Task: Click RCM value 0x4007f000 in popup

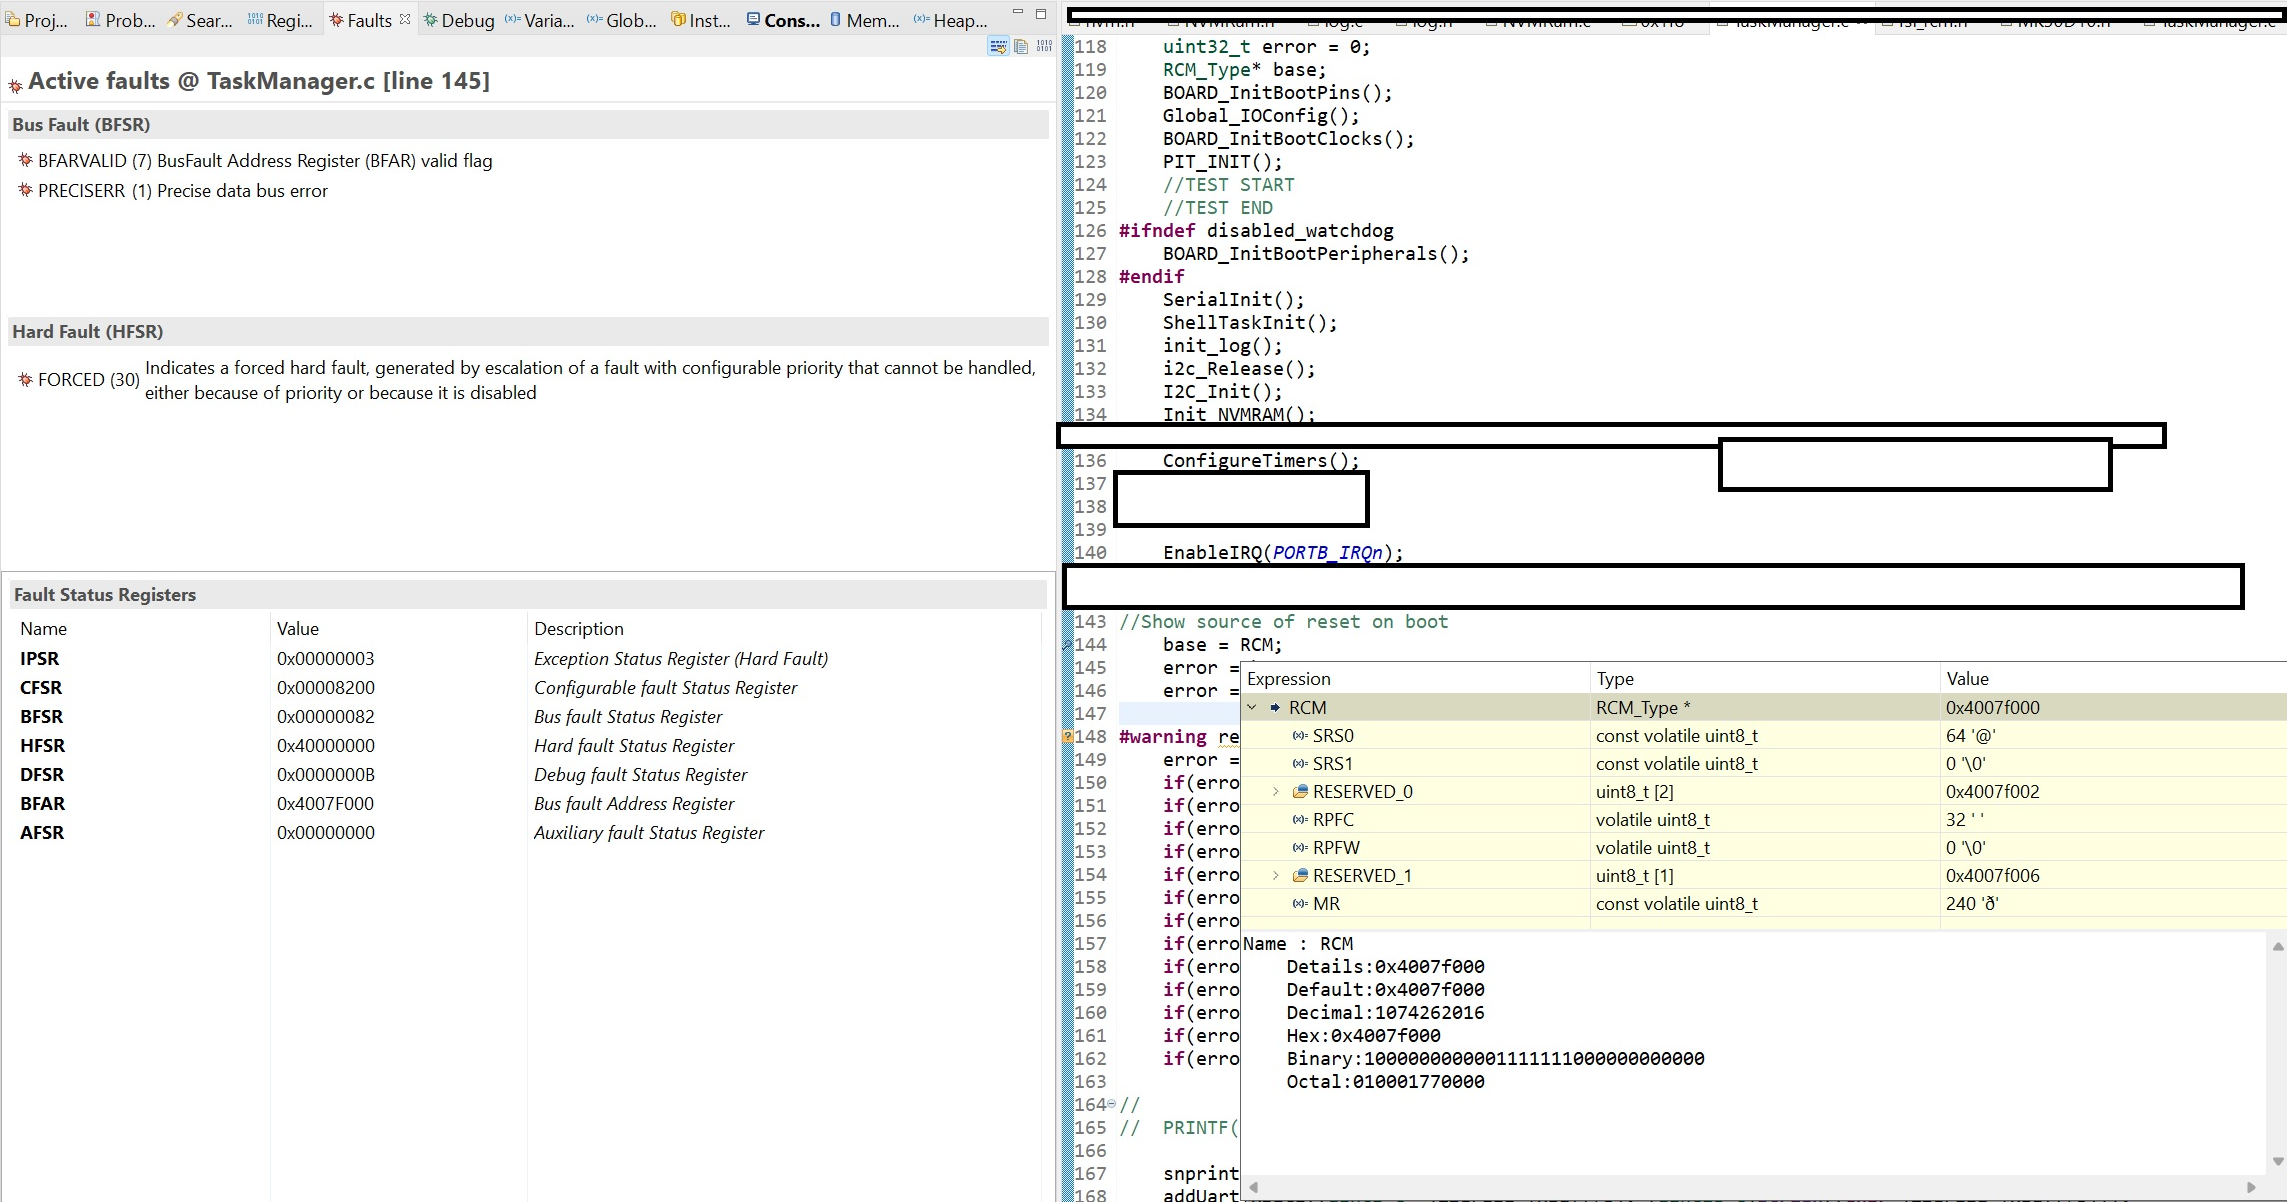Action: [x=1993, y=708]
